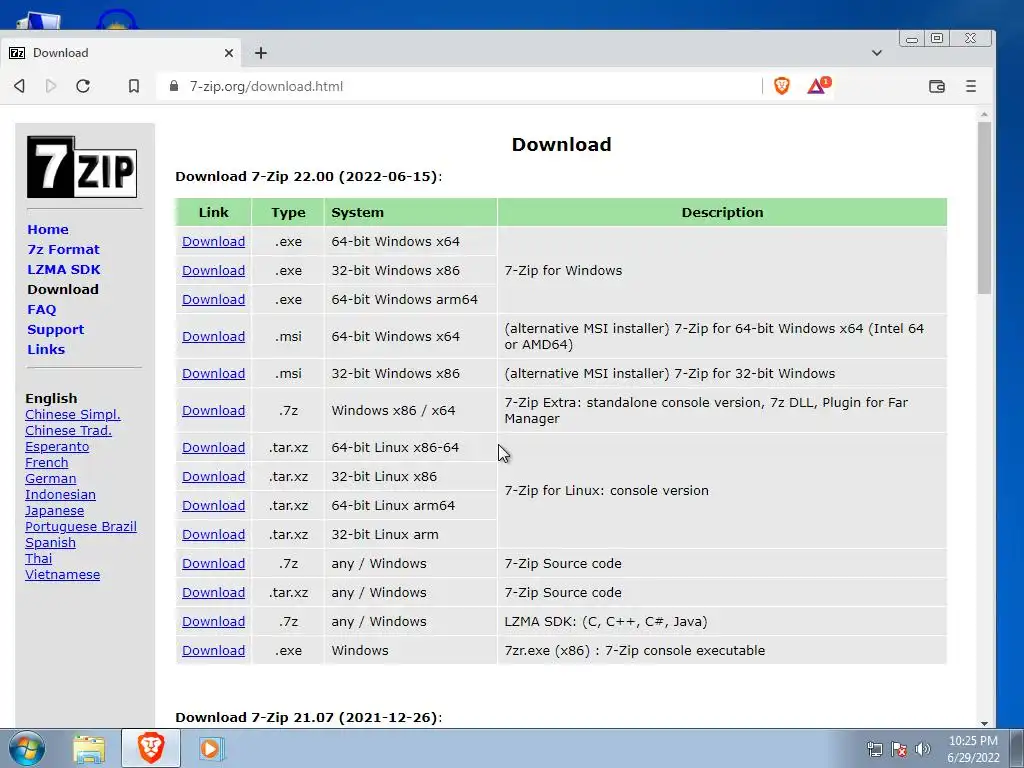The image size is (1024, 768).
Task: Click the forward navigation arrow
Action: (x=51, y=86)
